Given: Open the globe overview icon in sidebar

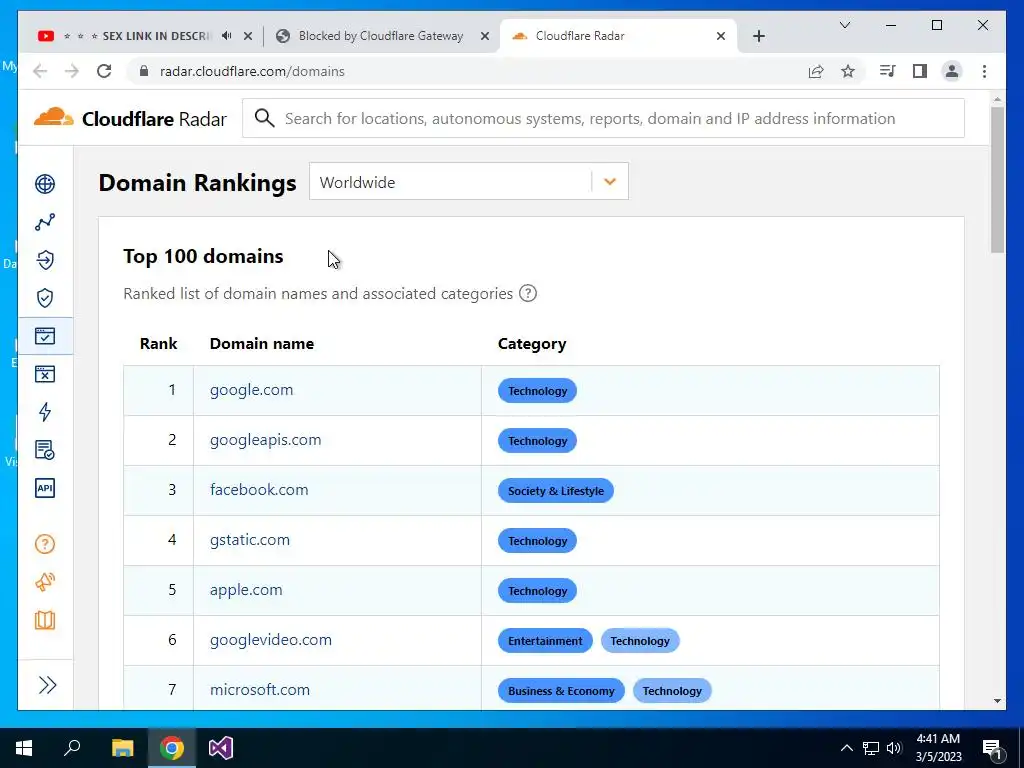Looking at the screenshot, I should [45, 184].
